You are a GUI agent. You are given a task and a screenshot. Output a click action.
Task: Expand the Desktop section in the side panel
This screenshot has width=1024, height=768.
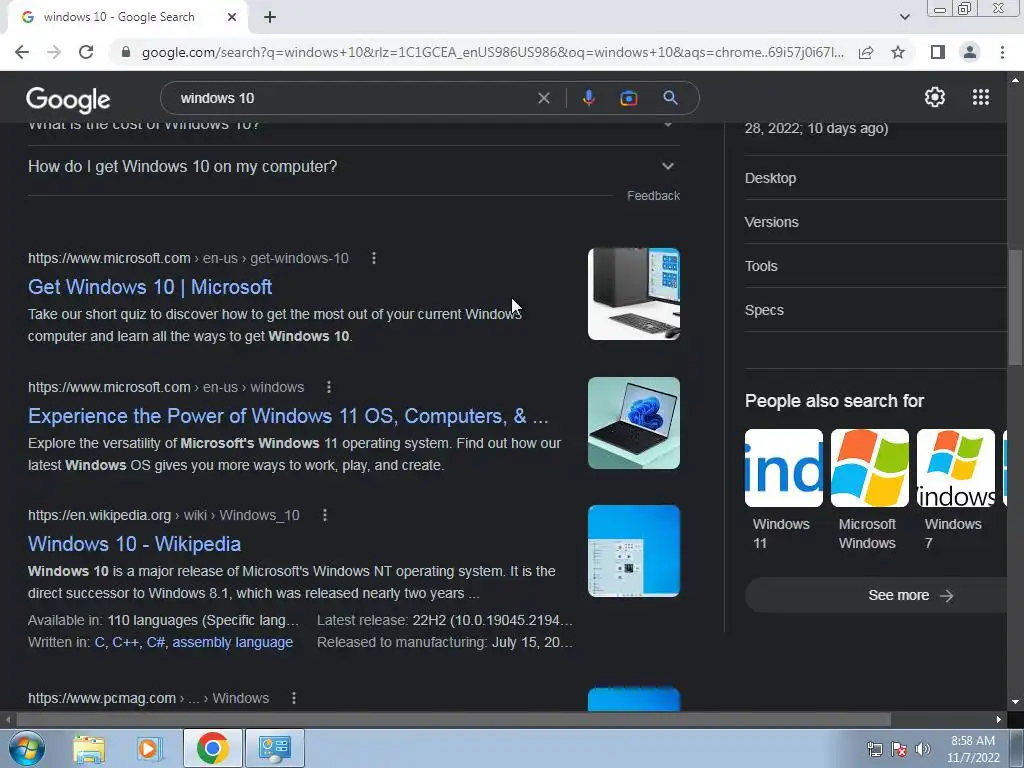[875, 178]
